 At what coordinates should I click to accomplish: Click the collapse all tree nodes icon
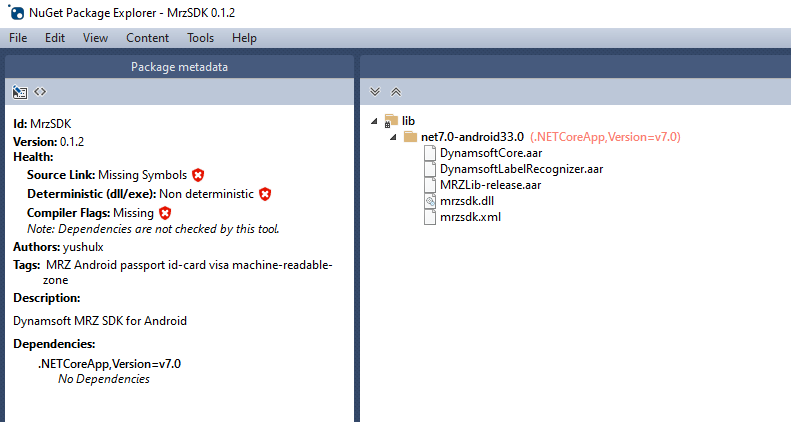395,92
